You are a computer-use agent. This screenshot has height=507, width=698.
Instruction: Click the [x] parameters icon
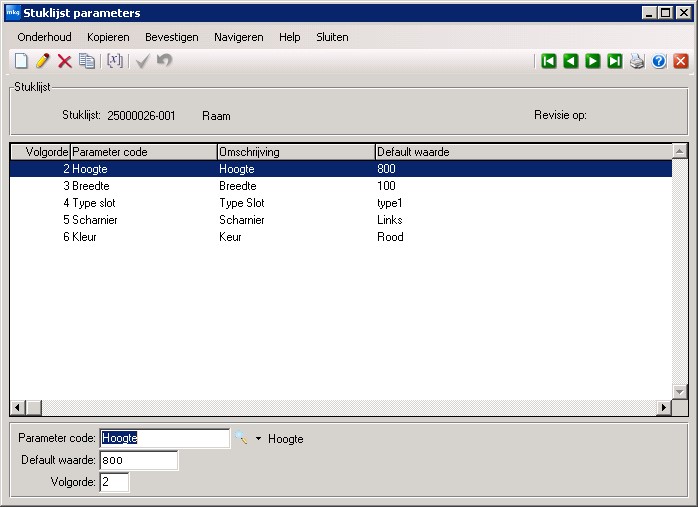[115, 61]
